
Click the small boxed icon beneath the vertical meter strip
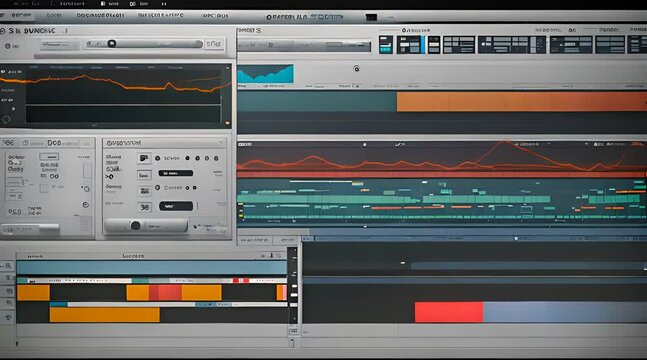[x=293, y=331]
